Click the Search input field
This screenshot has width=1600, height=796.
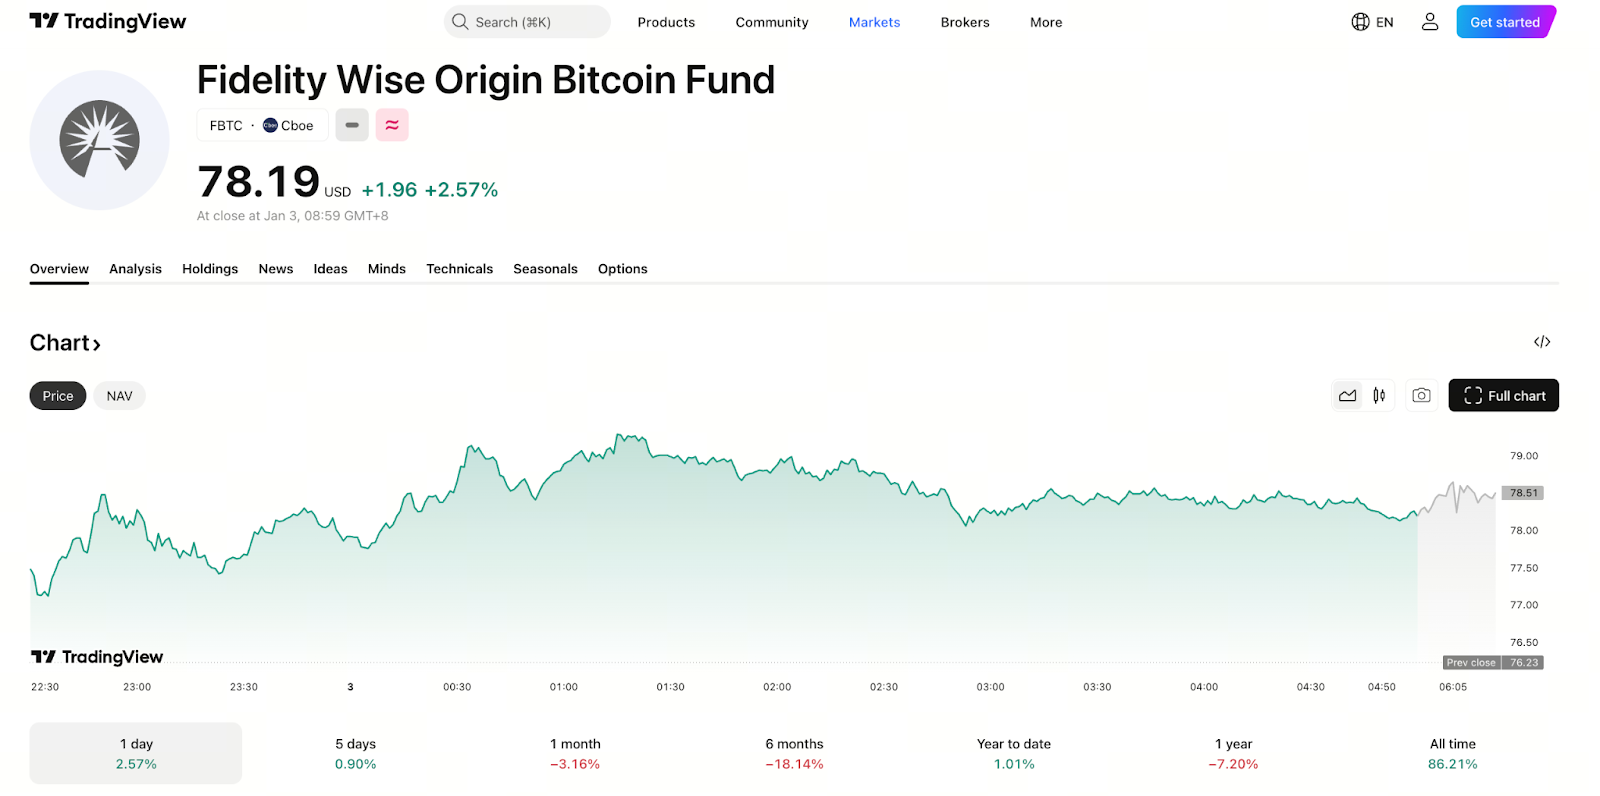point(527,22)
